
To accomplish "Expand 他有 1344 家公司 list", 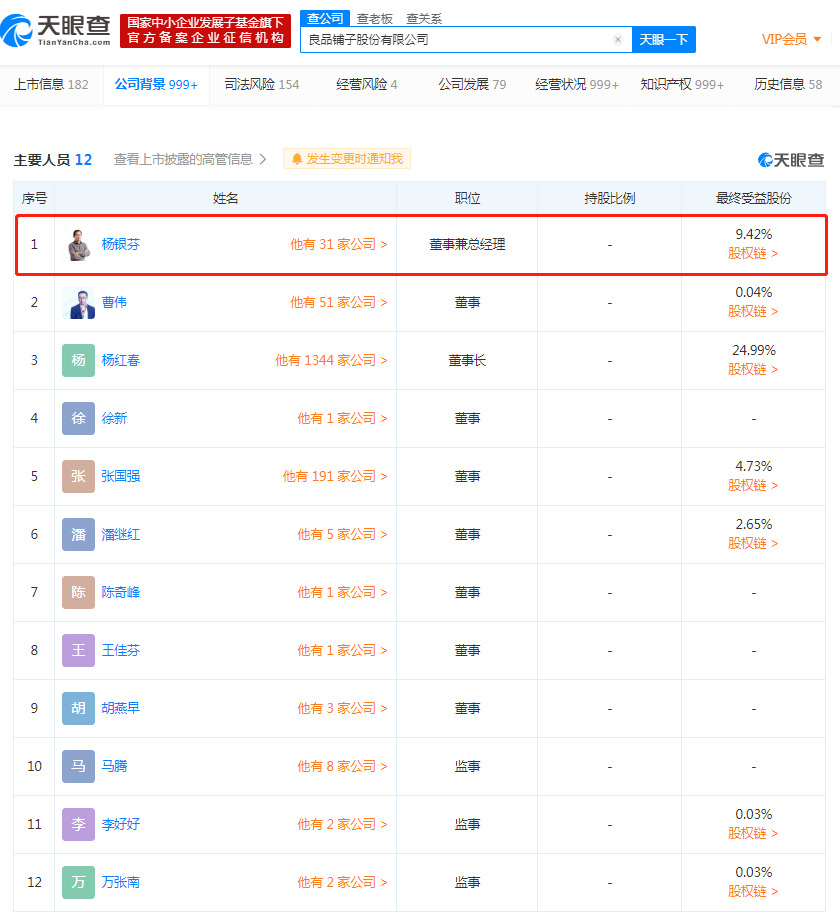I will [x=331, y=361].
